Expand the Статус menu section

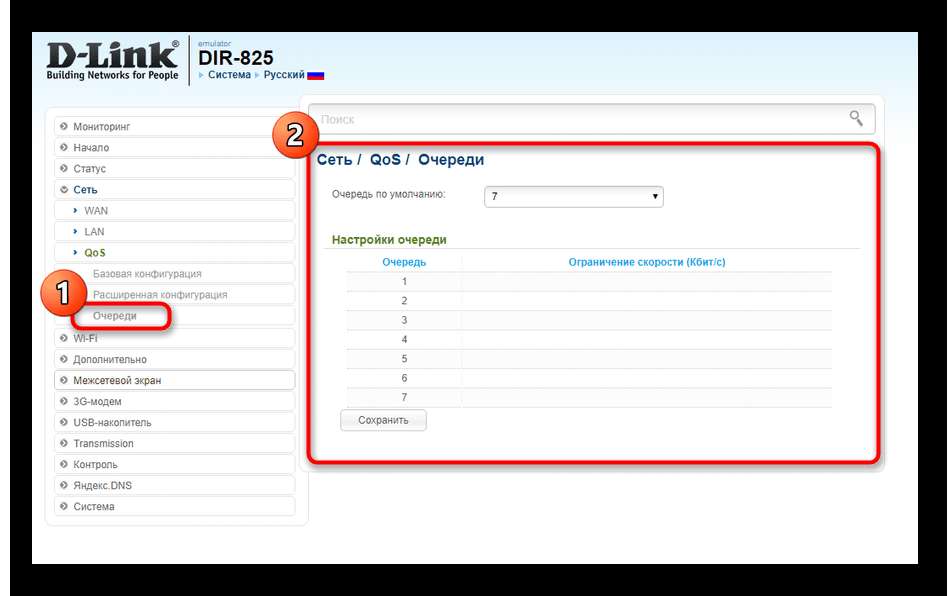[x=174, y=168]
